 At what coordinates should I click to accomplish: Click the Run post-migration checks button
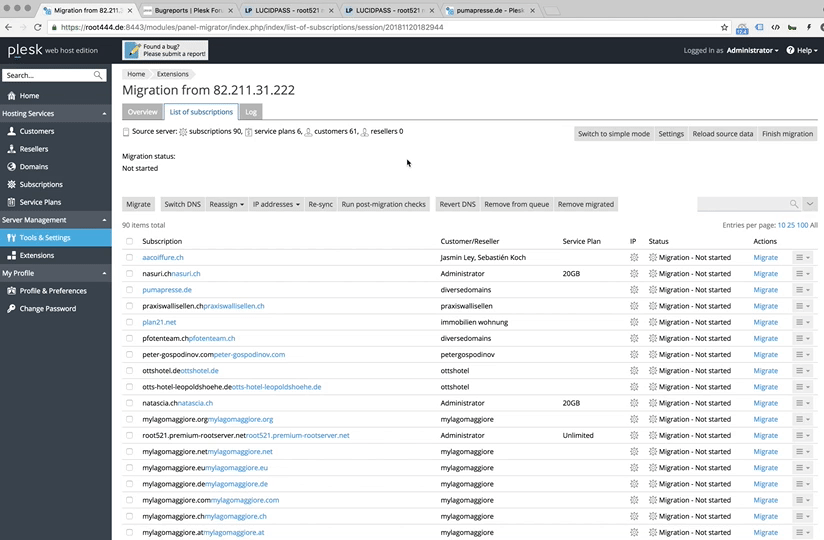[x=383, y=204]
